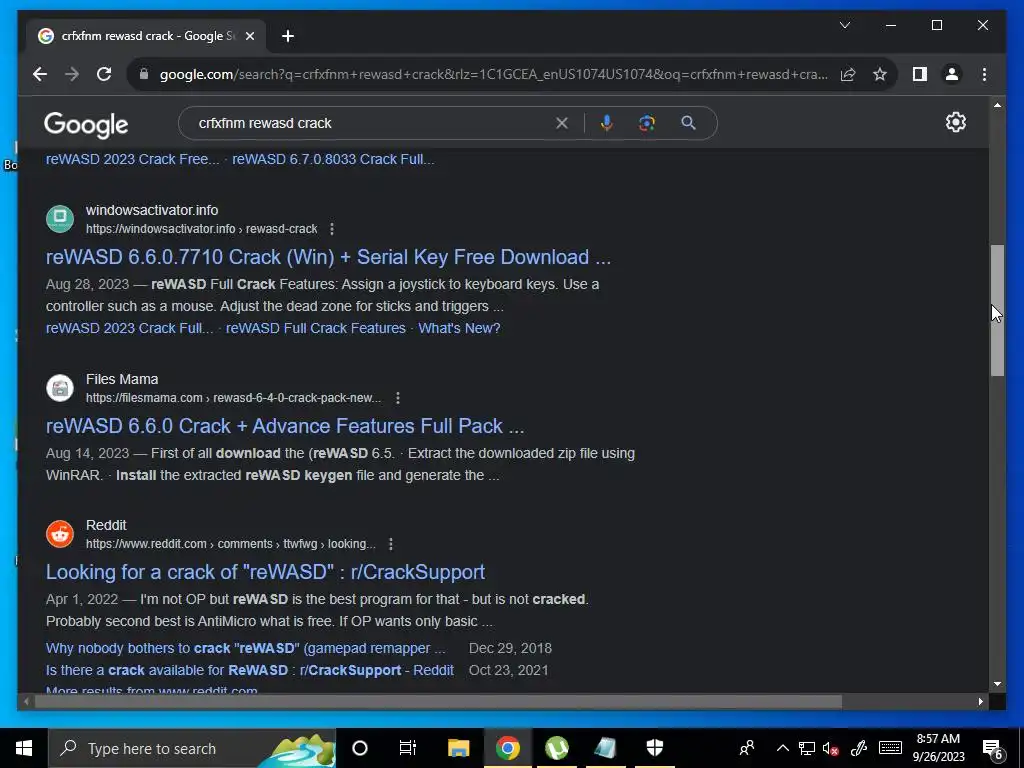Open more options for Files Mama result
The height and width of the screenshot is (768, 1024).
pyautogui.click(x=398, y=398)
